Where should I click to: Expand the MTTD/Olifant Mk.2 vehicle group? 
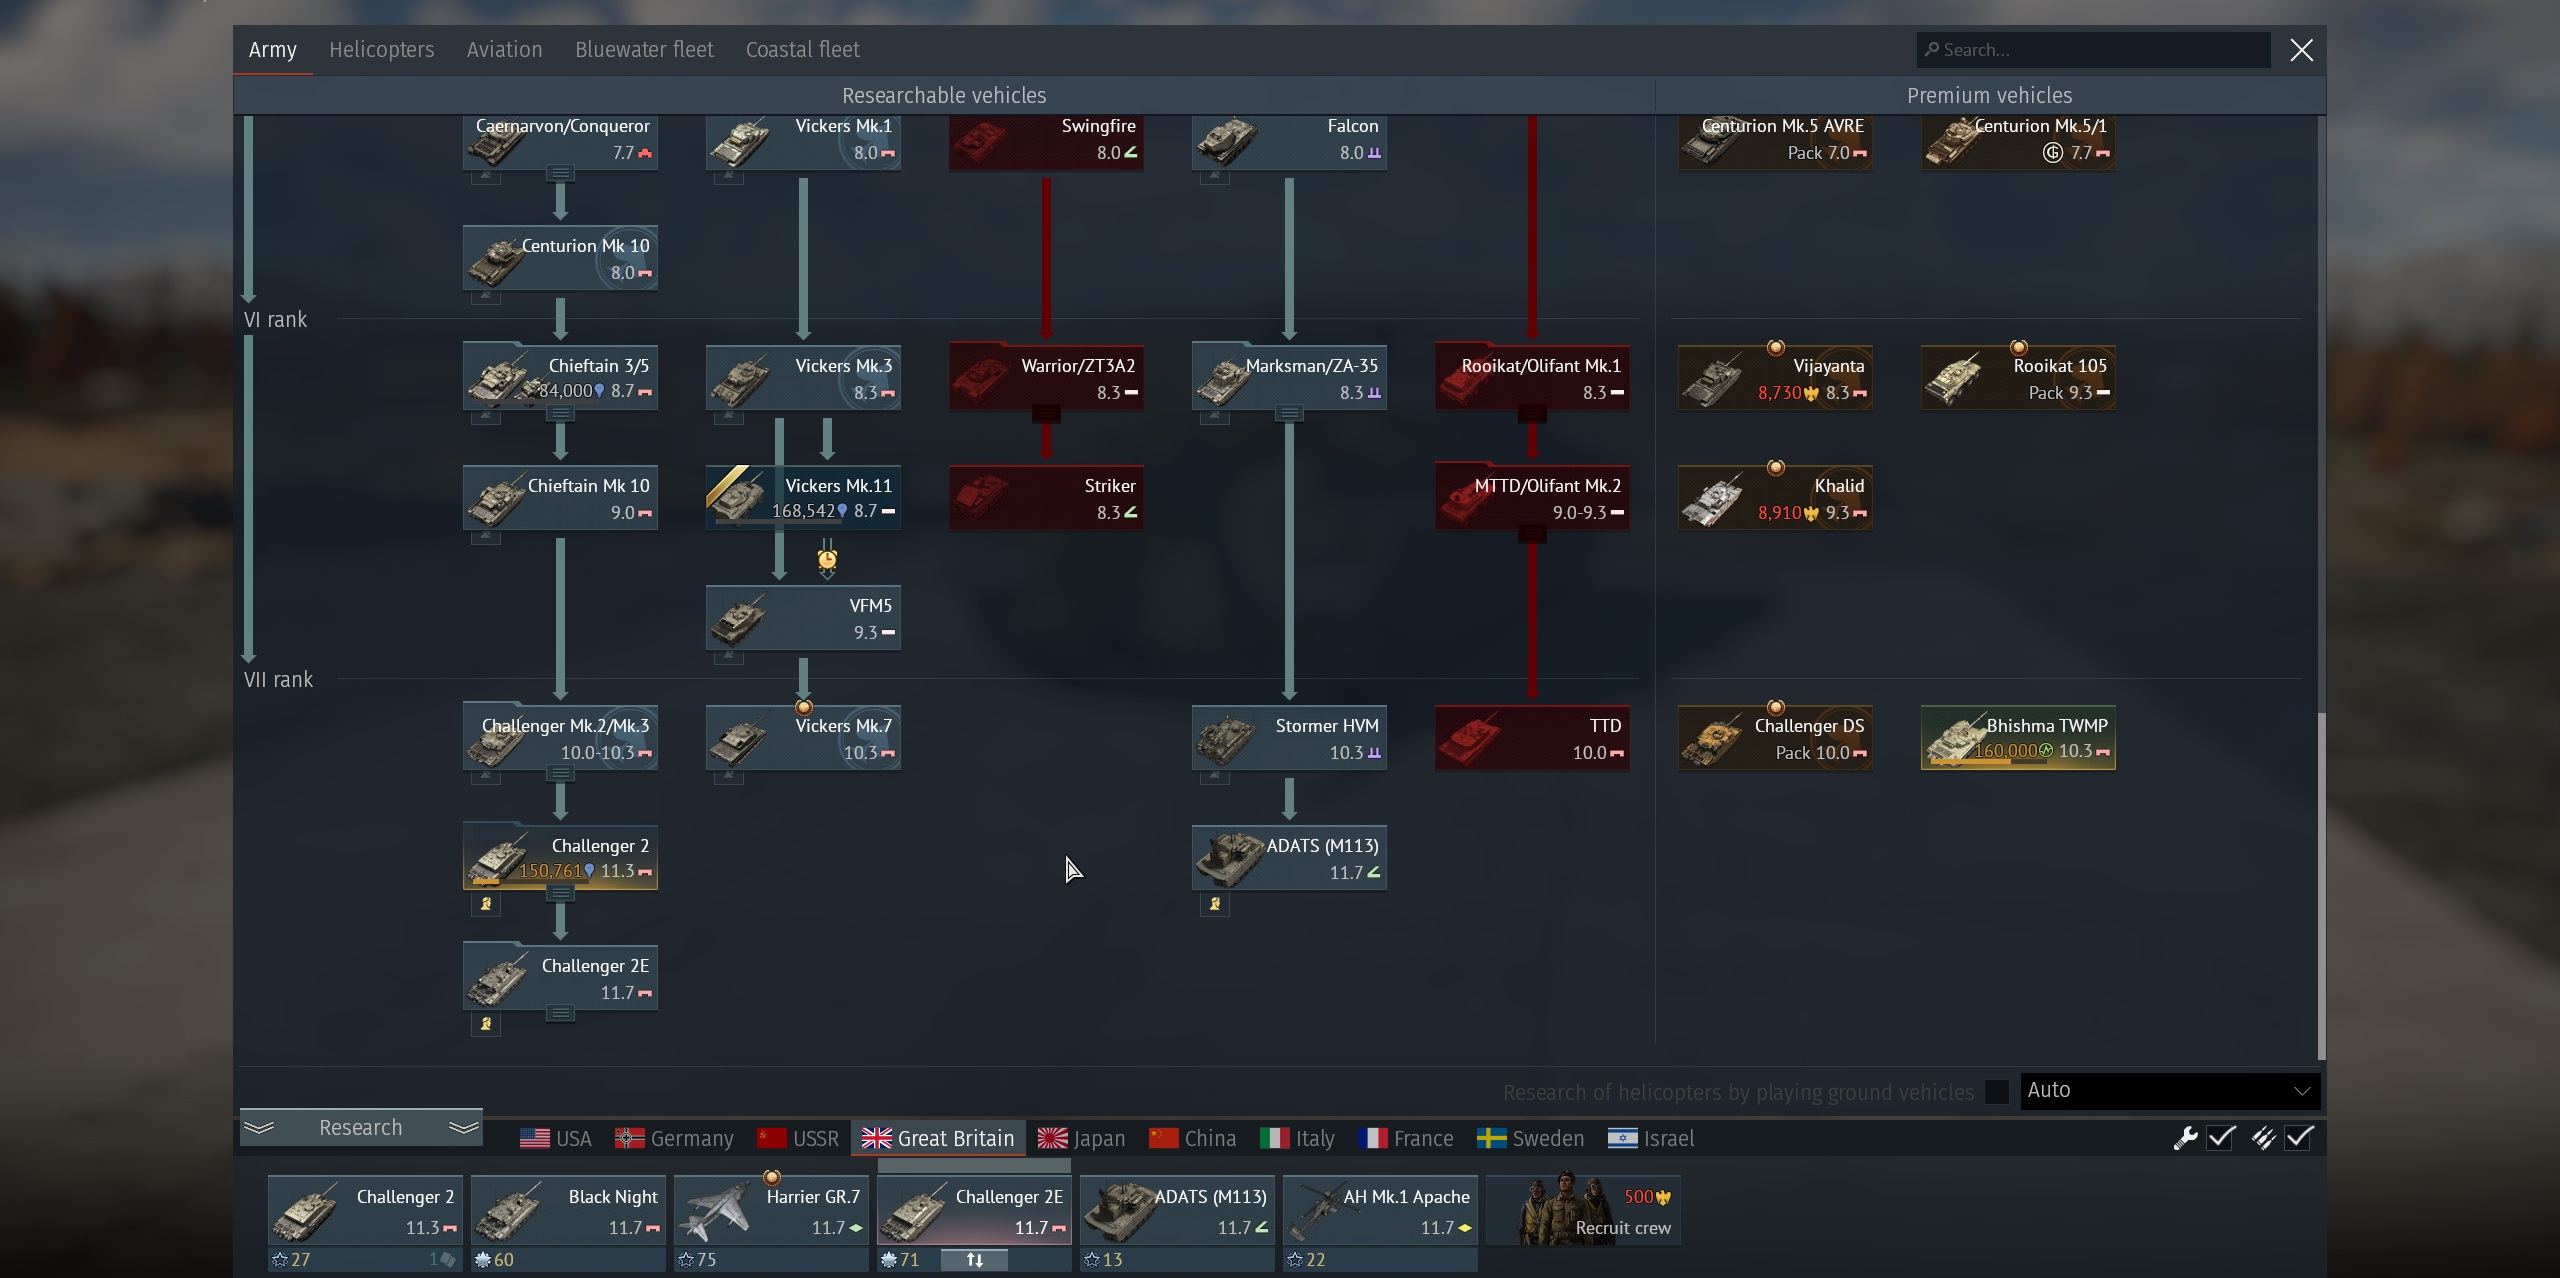click(1533, 534)
